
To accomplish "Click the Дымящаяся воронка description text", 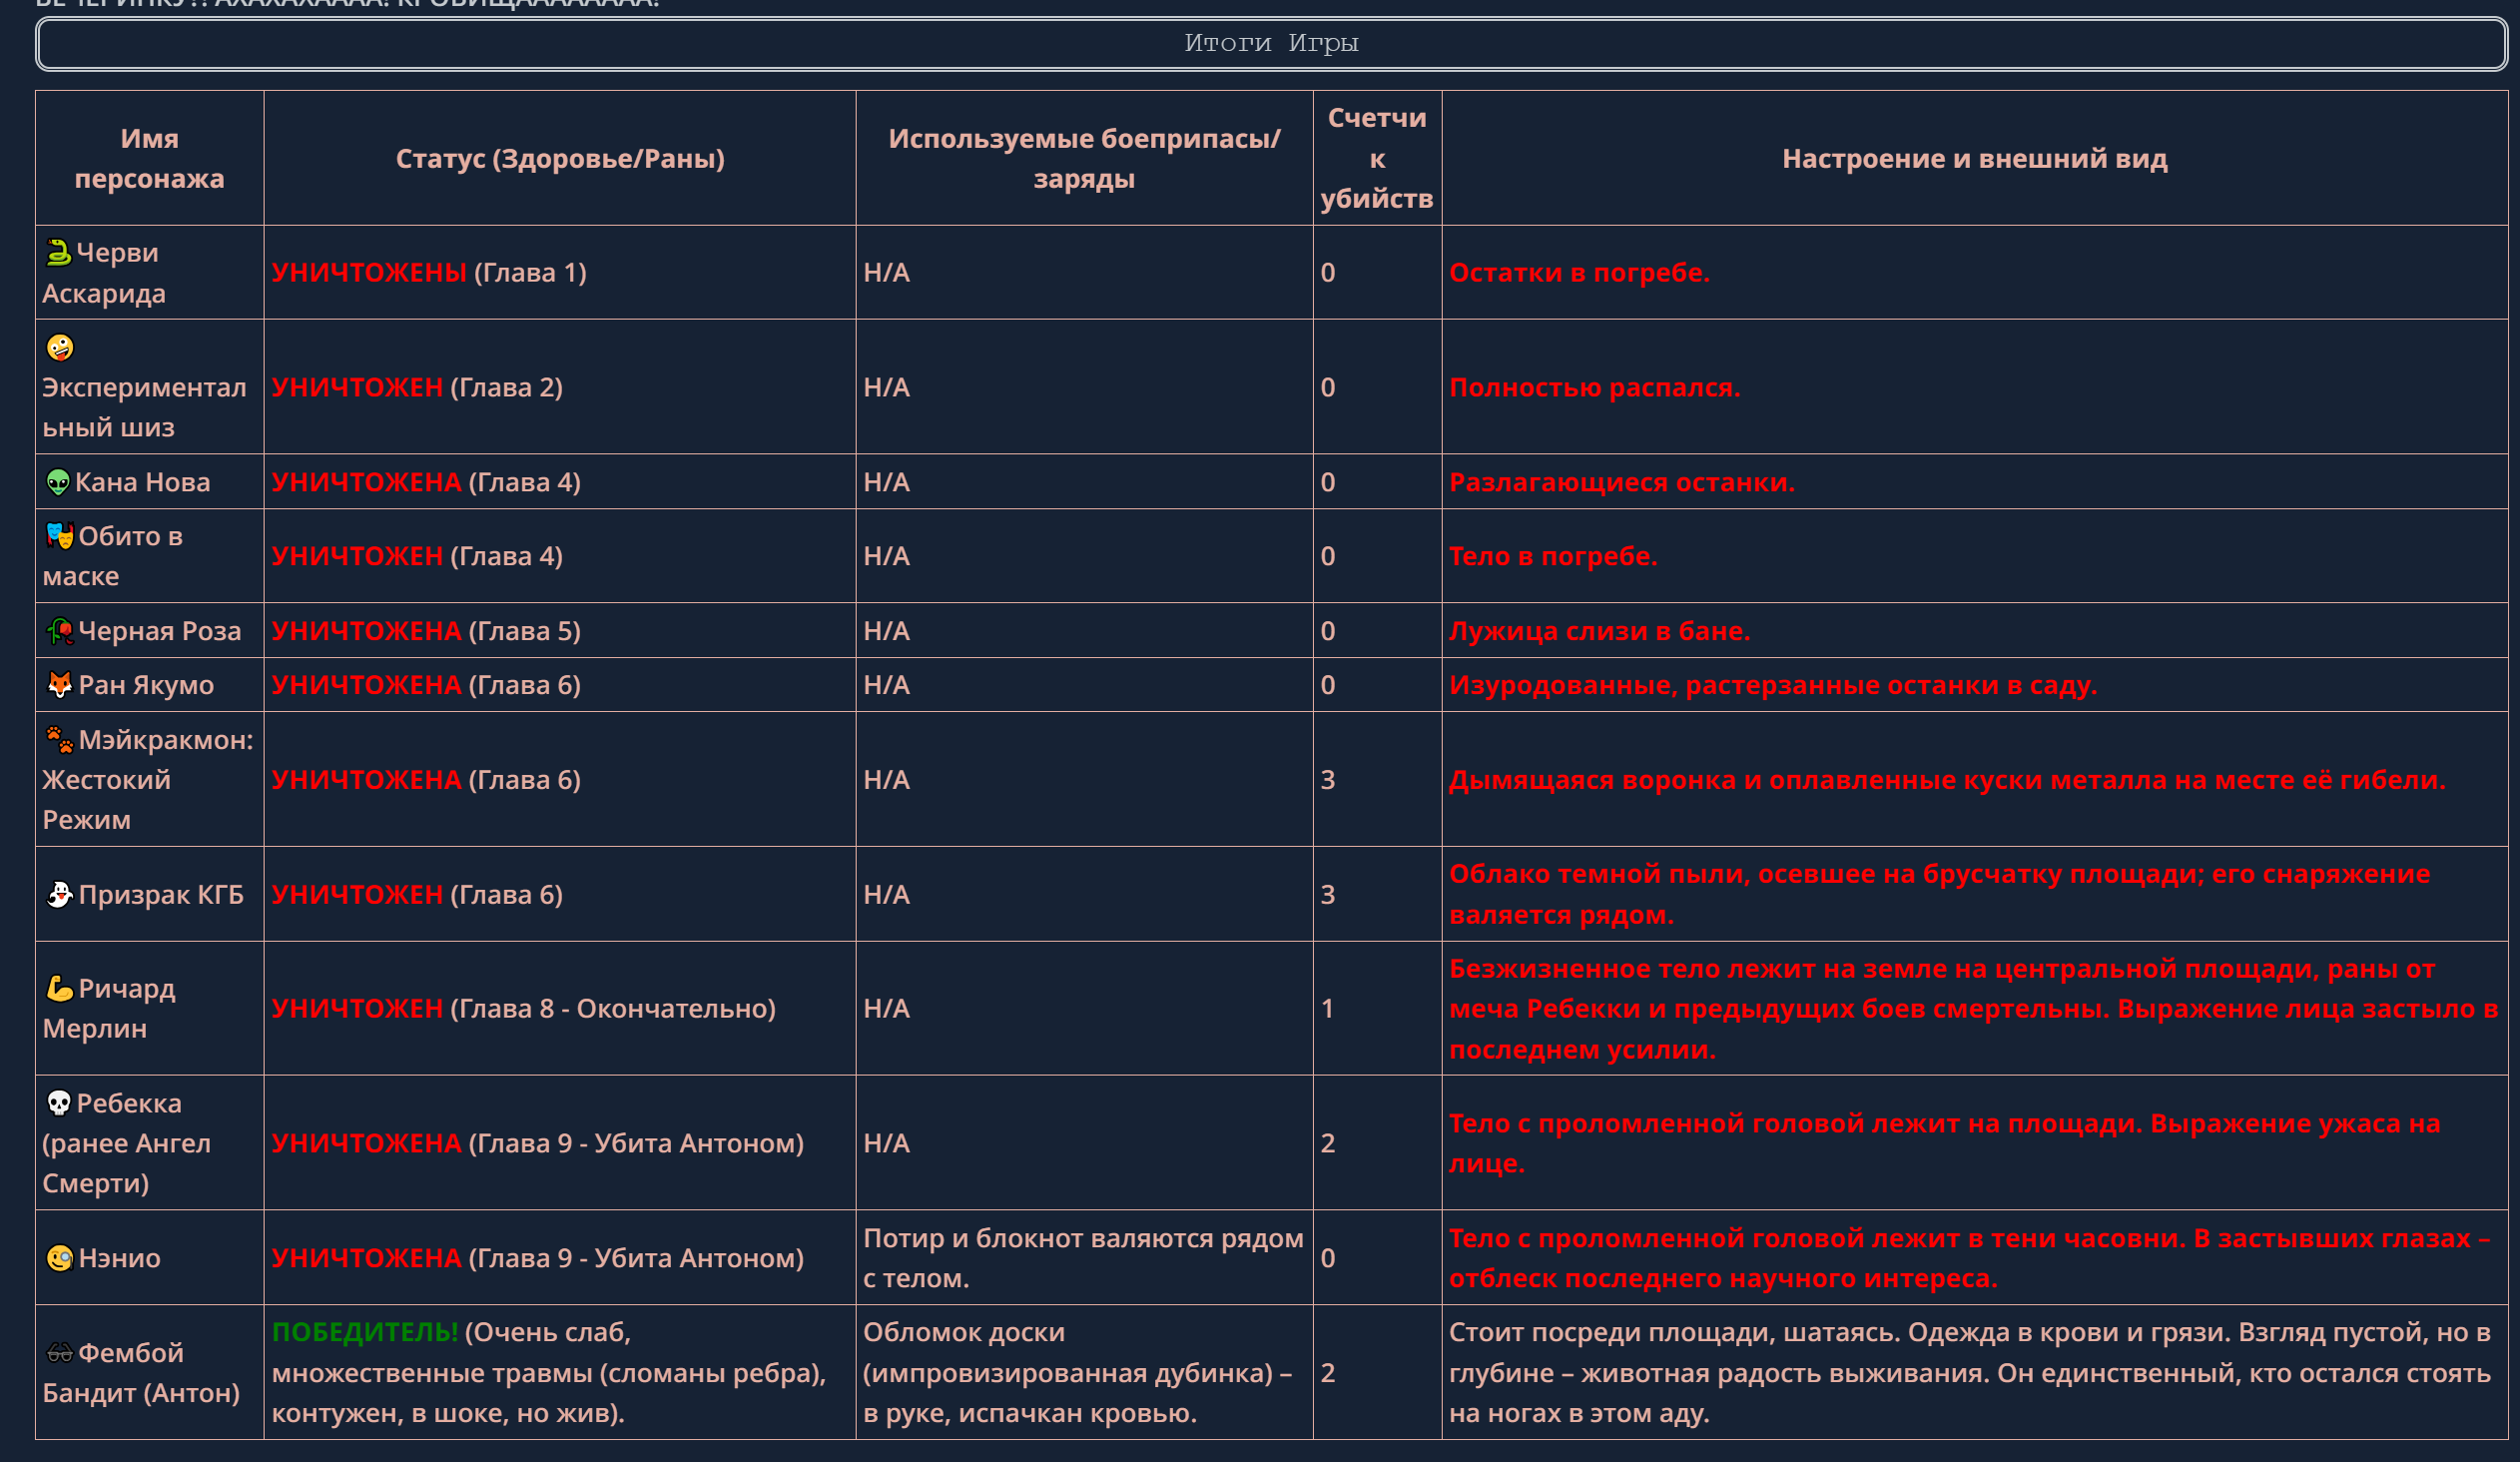I will coord(1947,780).
